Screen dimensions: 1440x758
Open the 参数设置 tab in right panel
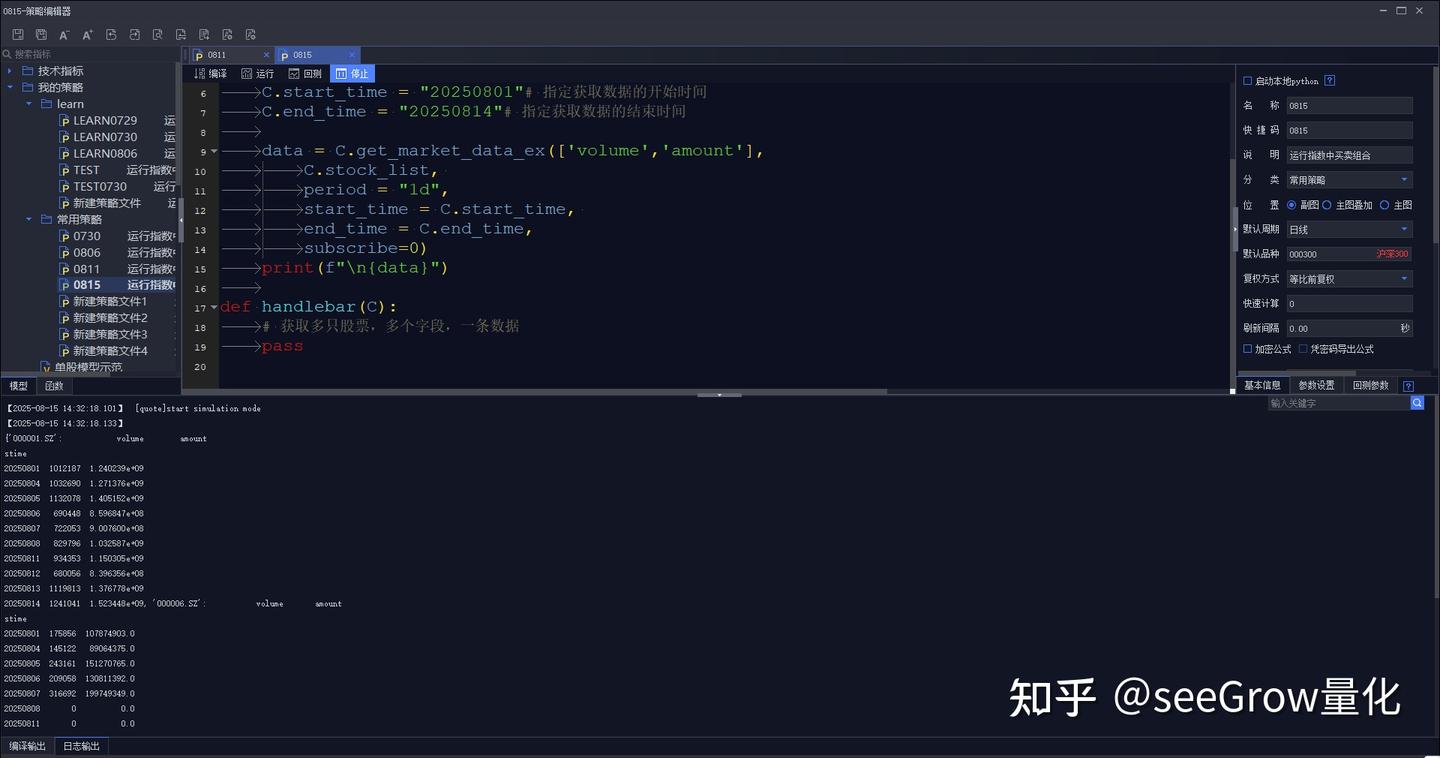[1316, 384]
